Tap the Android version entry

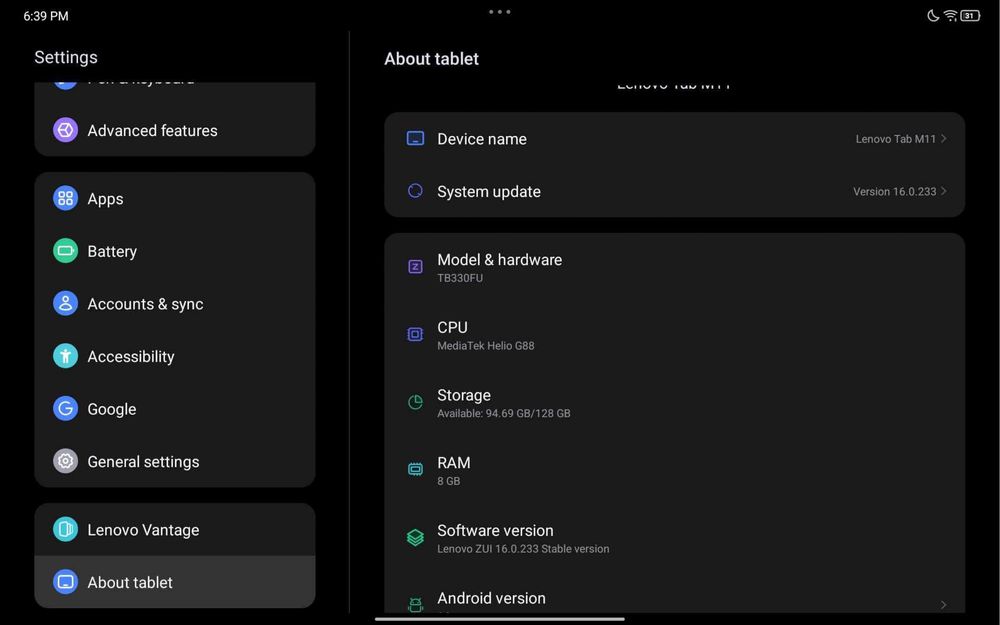[x=675, y=593]
